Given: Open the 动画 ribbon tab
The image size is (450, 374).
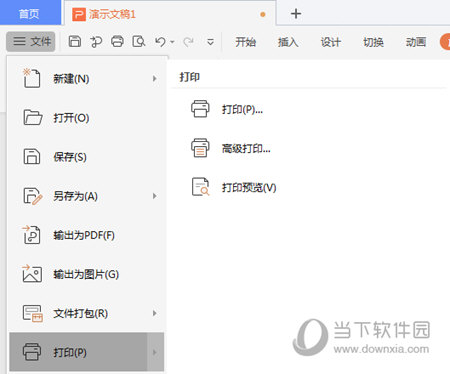Looking at the screenshot, I should click(x=416, y=42).
